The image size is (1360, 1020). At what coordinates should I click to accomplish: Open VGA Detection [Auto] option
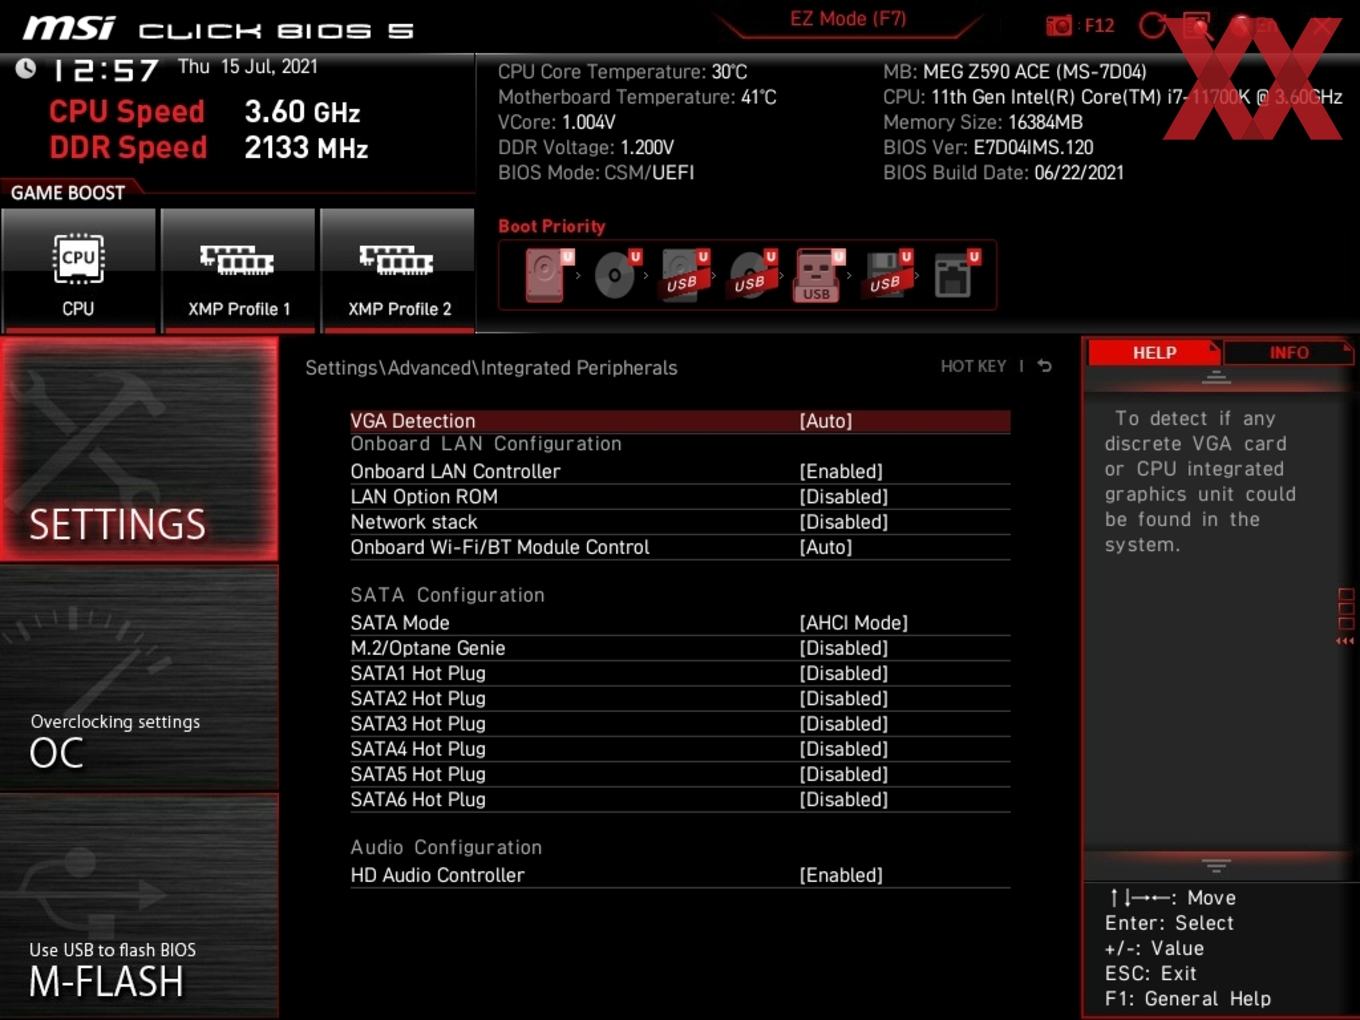click(826, 421)
